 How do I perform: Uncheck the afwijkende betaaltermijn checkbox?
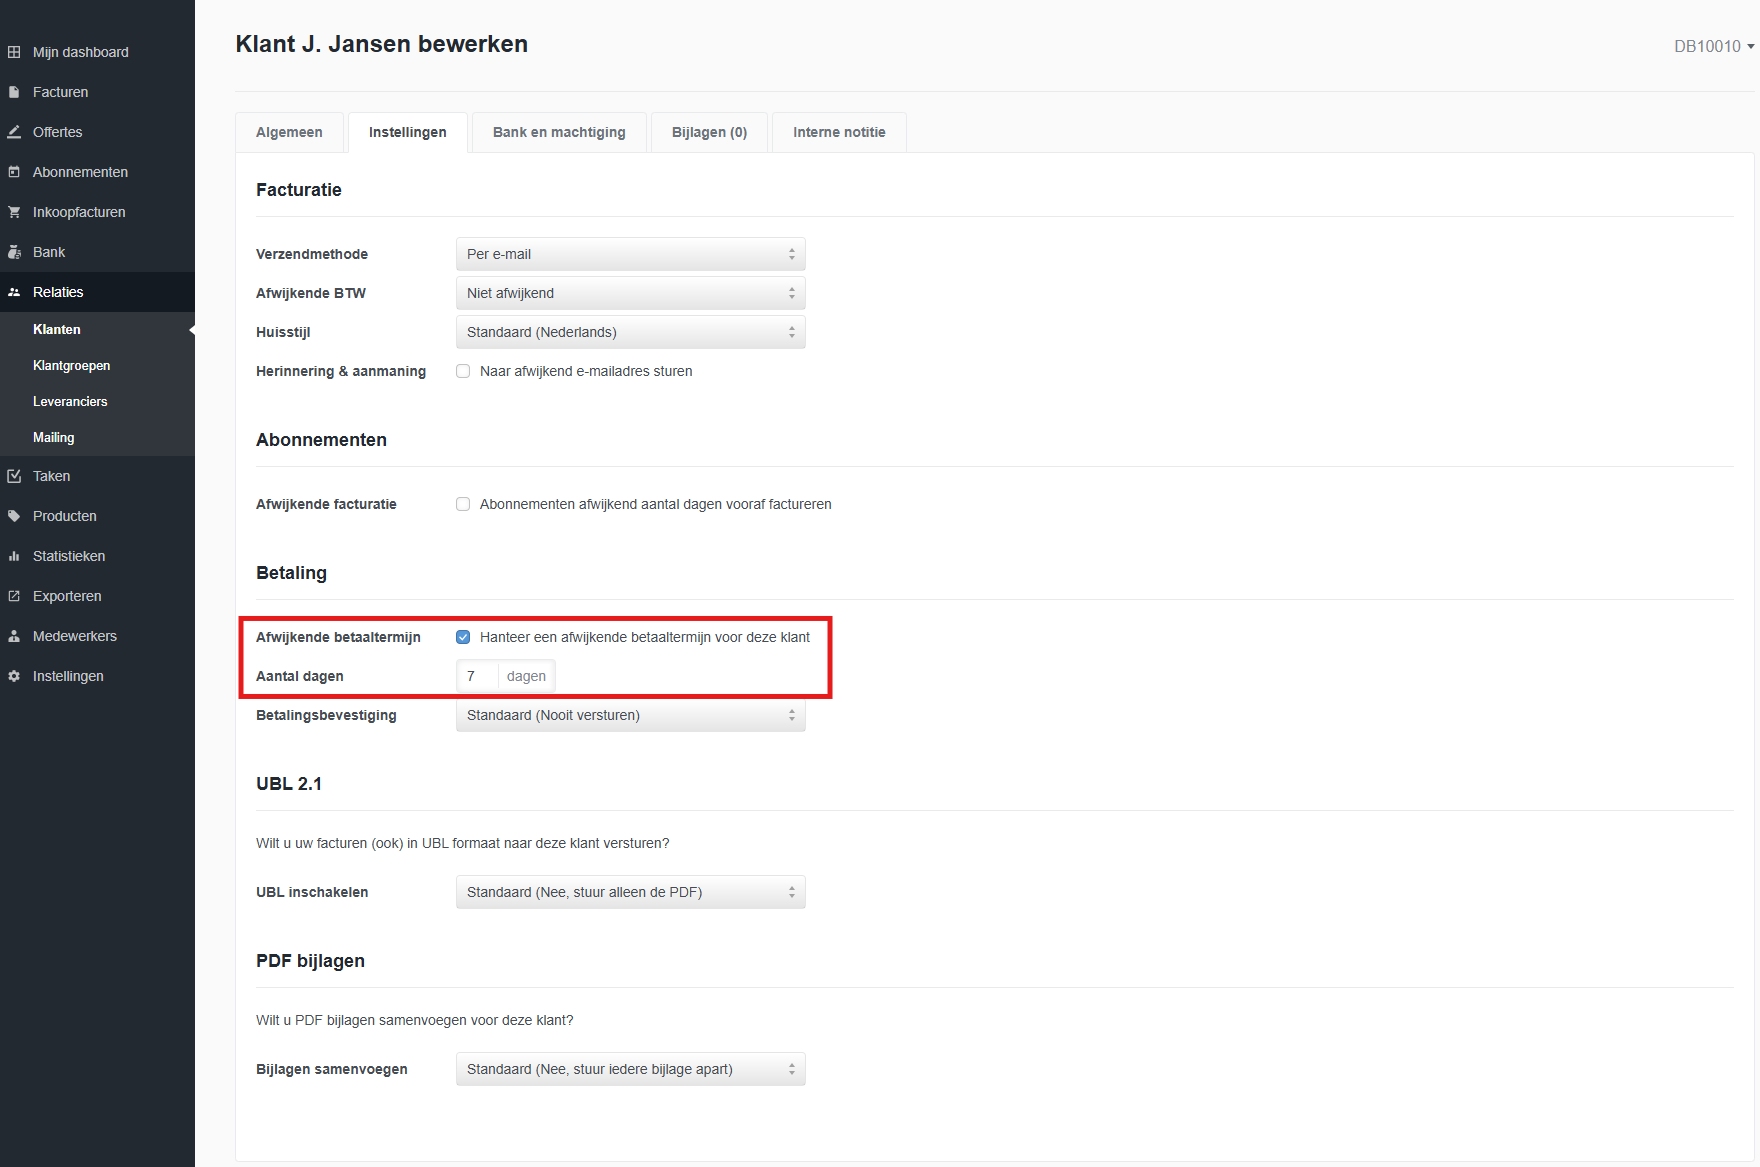(x=463, y=637)
